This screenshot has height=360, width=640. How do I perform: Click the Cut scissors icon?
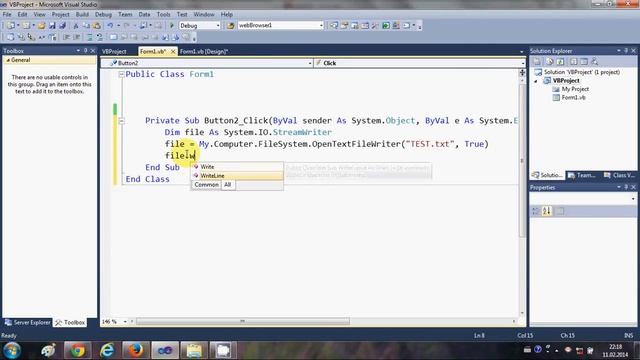pos(76,25)
